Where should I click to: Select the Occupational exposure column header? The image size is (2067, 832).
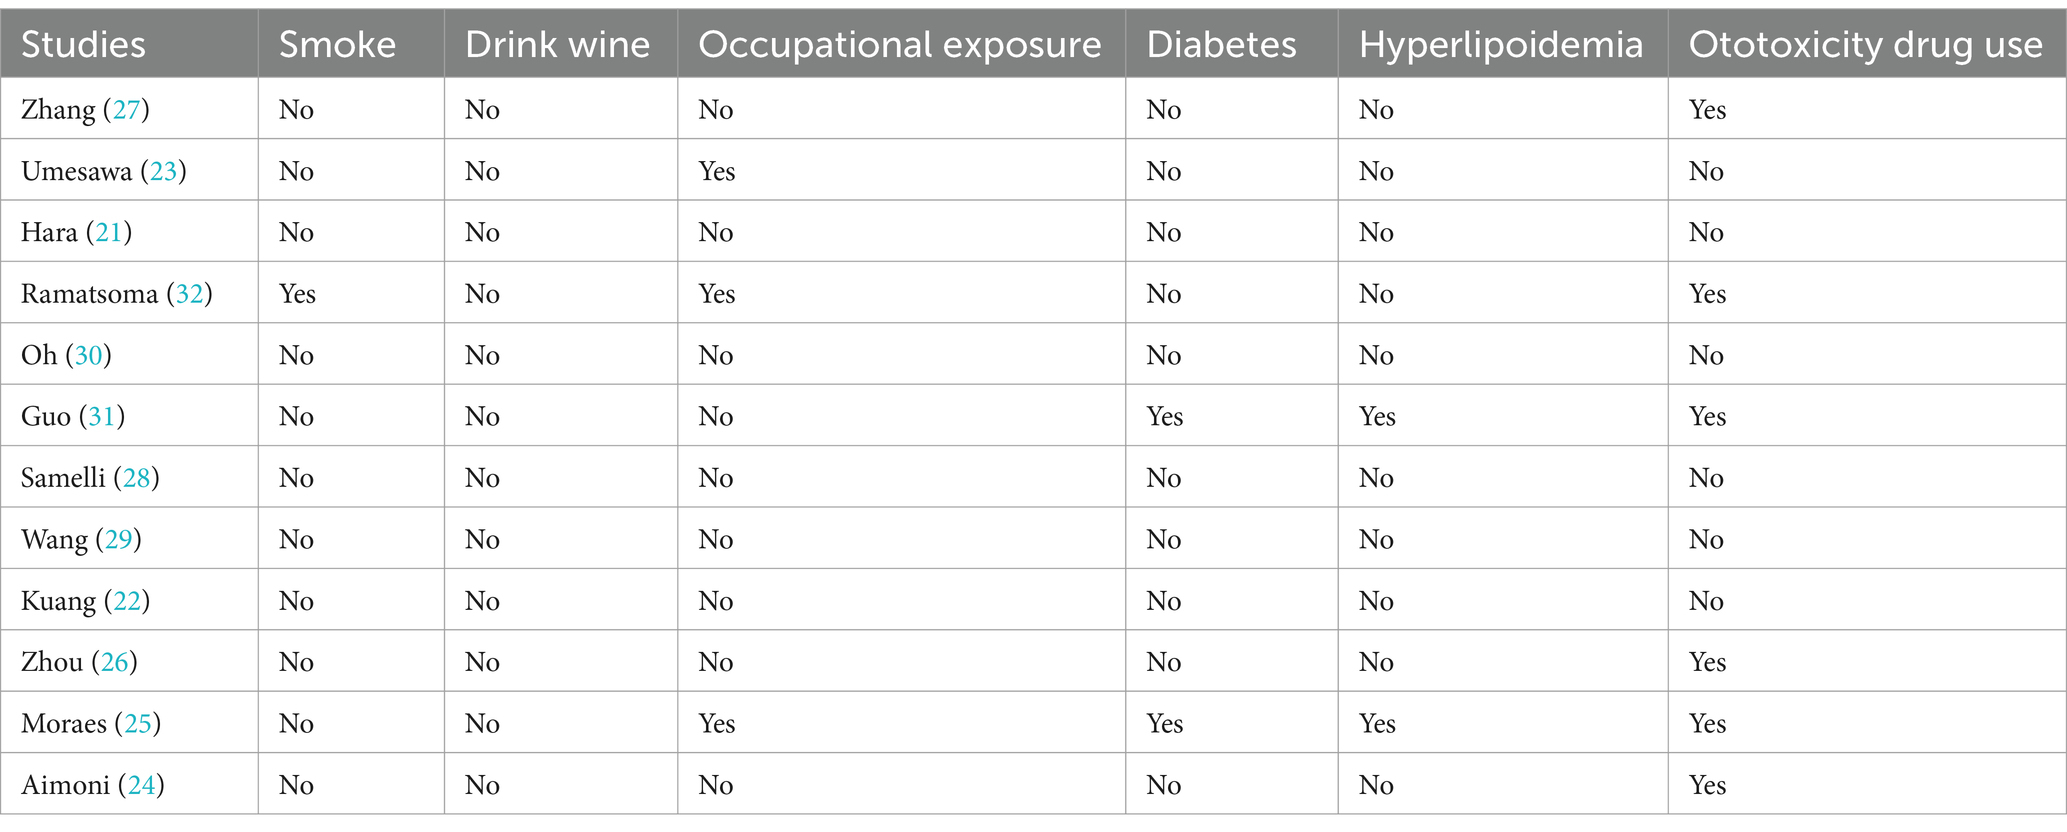pos(900,45)
